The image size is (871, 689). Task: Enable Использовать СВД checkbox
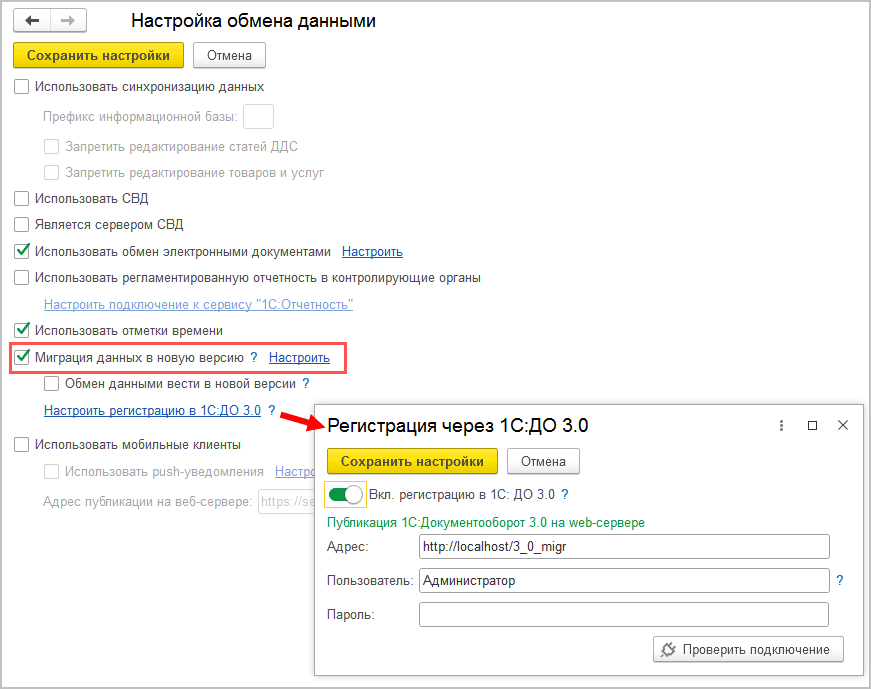tap(22, 198)
